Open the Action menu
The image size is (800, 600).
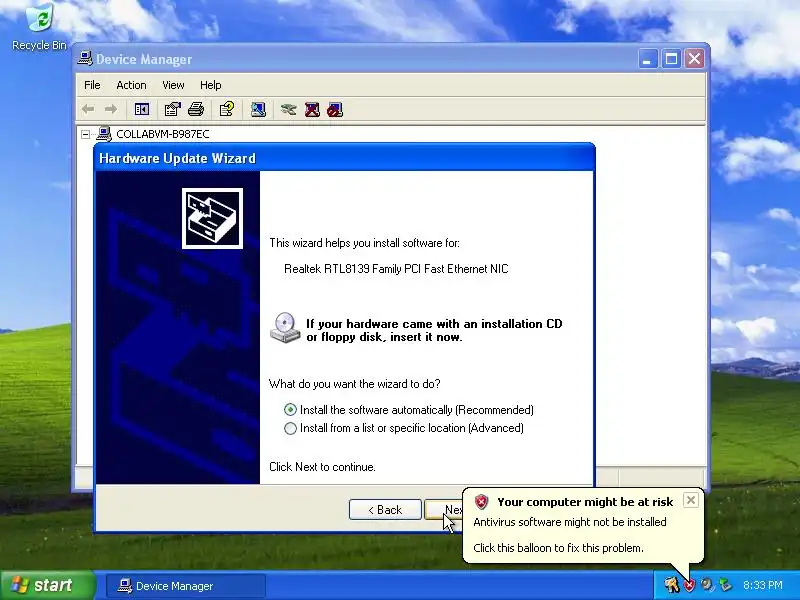[131, 85]
